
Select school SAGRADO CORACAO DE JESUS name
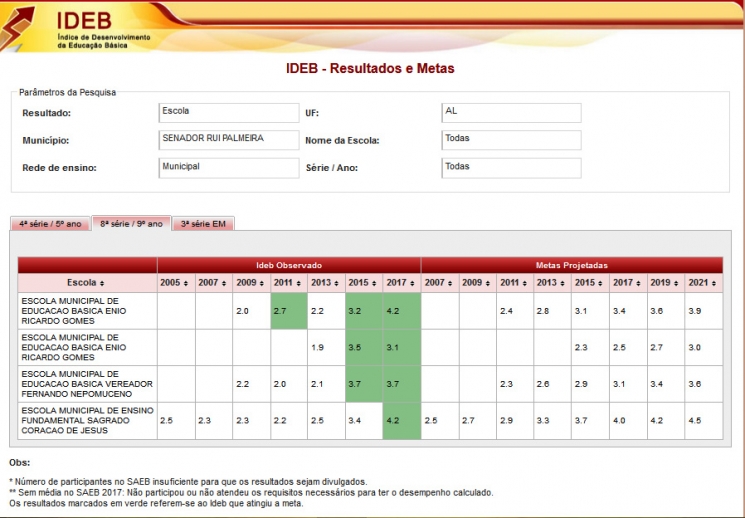[x=87, y=421]
